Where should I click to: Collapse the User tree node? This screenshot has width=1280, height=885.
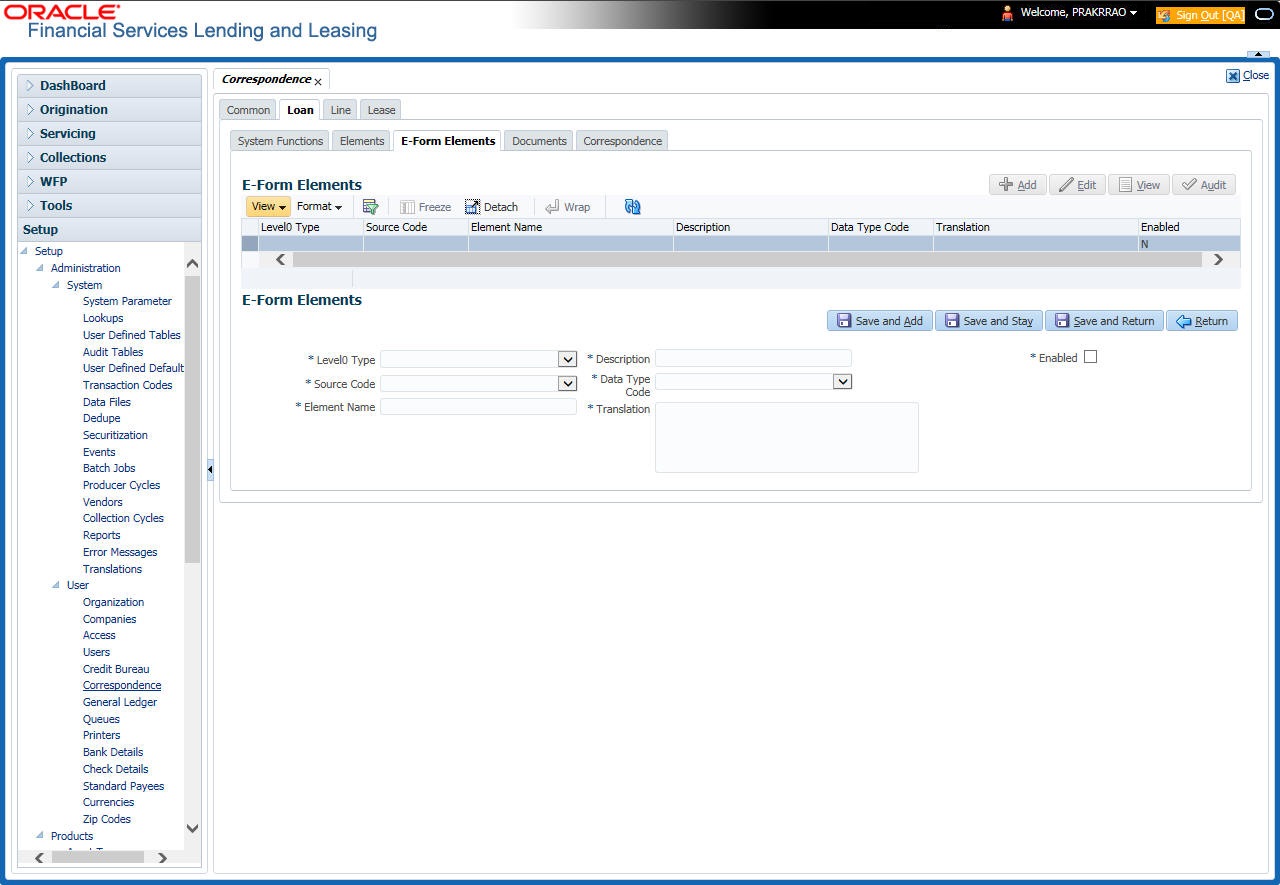pos(56,585)
